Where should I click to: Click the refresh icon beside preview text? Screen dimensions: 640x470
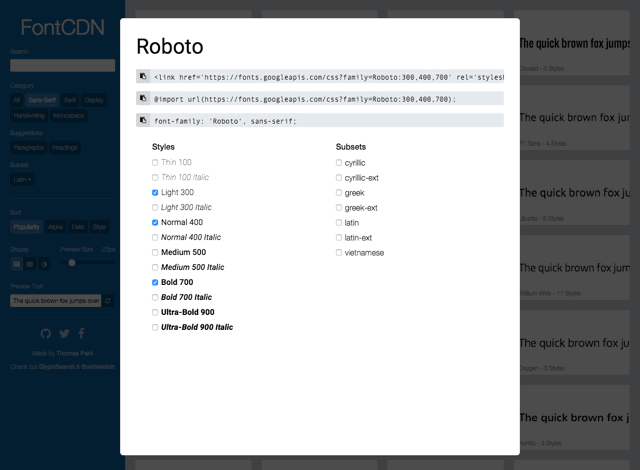(108, 300)
